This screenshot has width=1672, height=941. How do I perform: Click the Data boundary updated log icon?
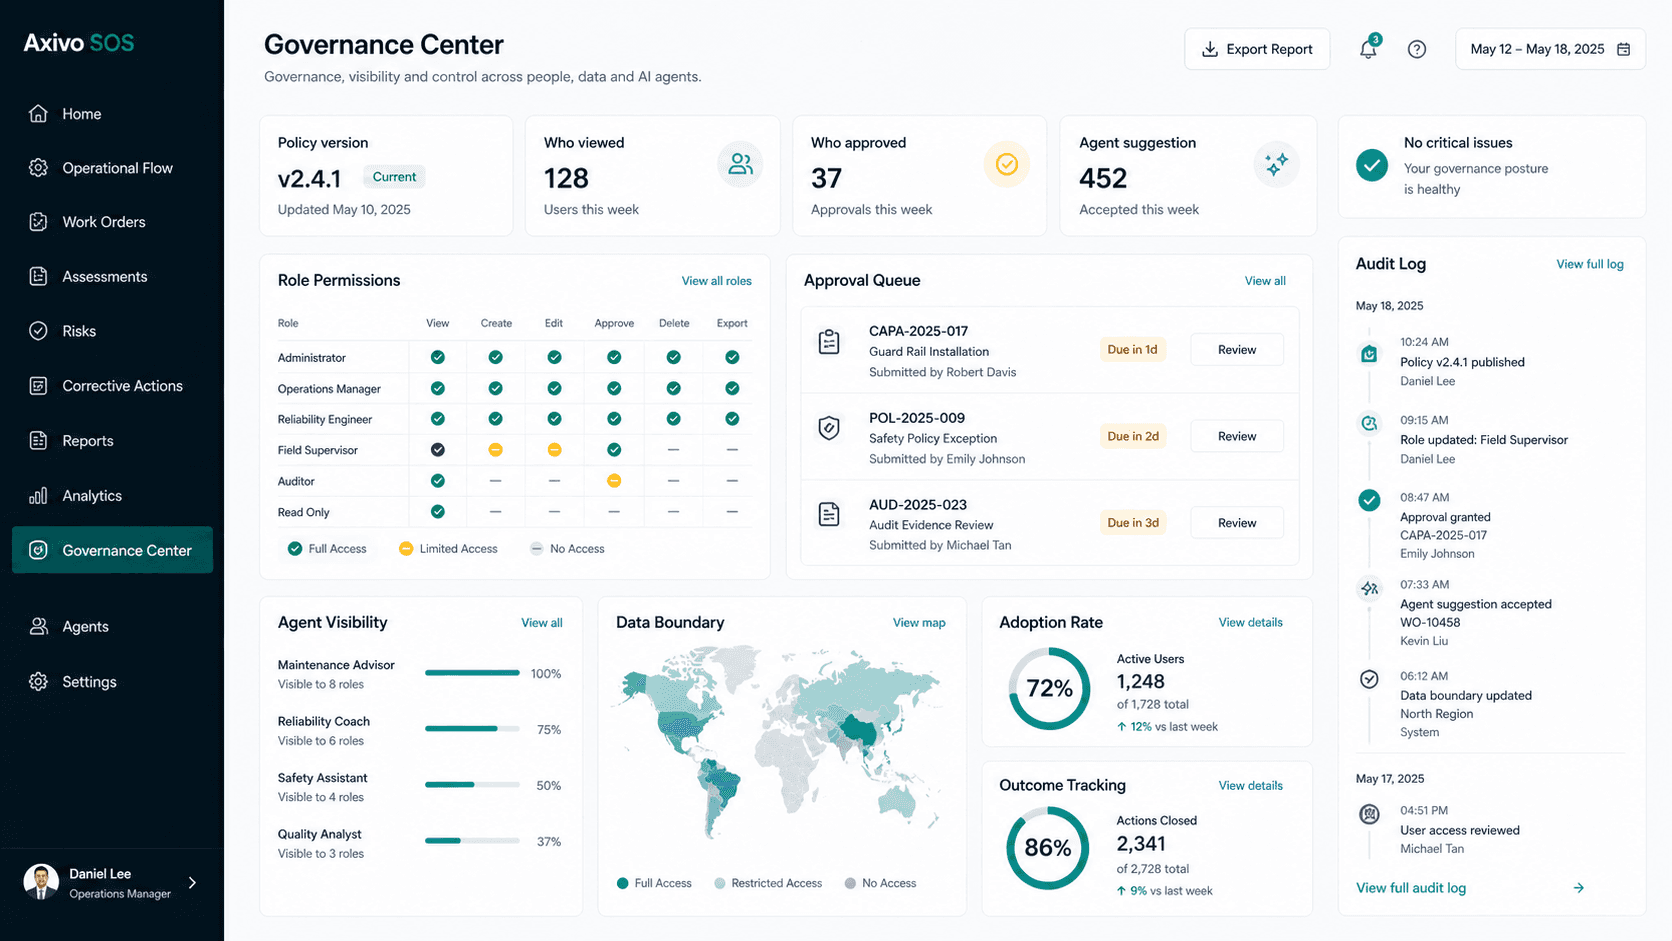(1370, 679)
